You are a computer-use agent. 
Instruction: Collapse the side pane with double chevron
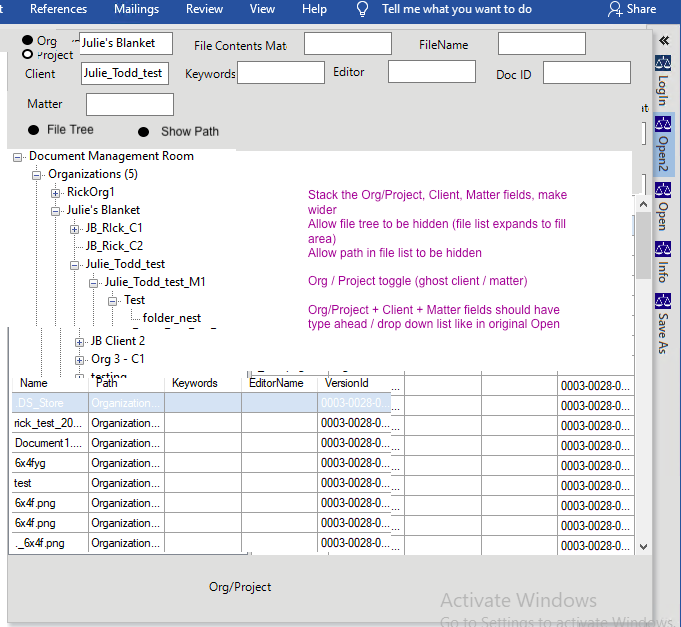[x=664, y=41]
